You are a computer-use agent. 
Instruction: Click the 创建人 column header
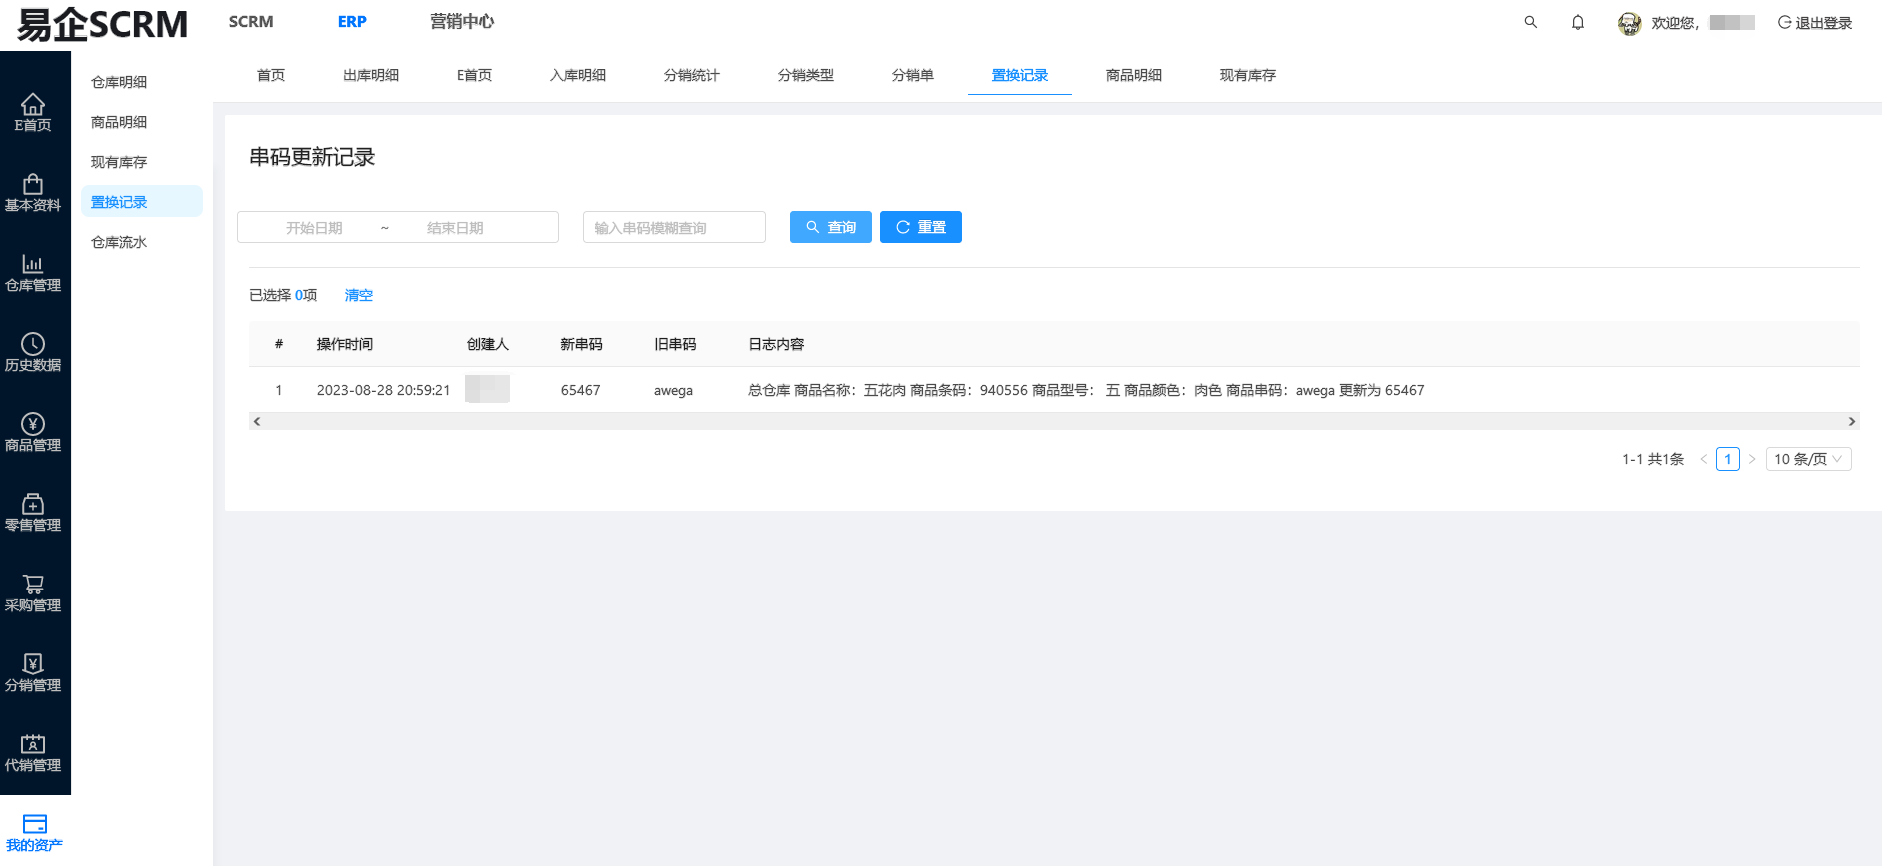(488, 344)
